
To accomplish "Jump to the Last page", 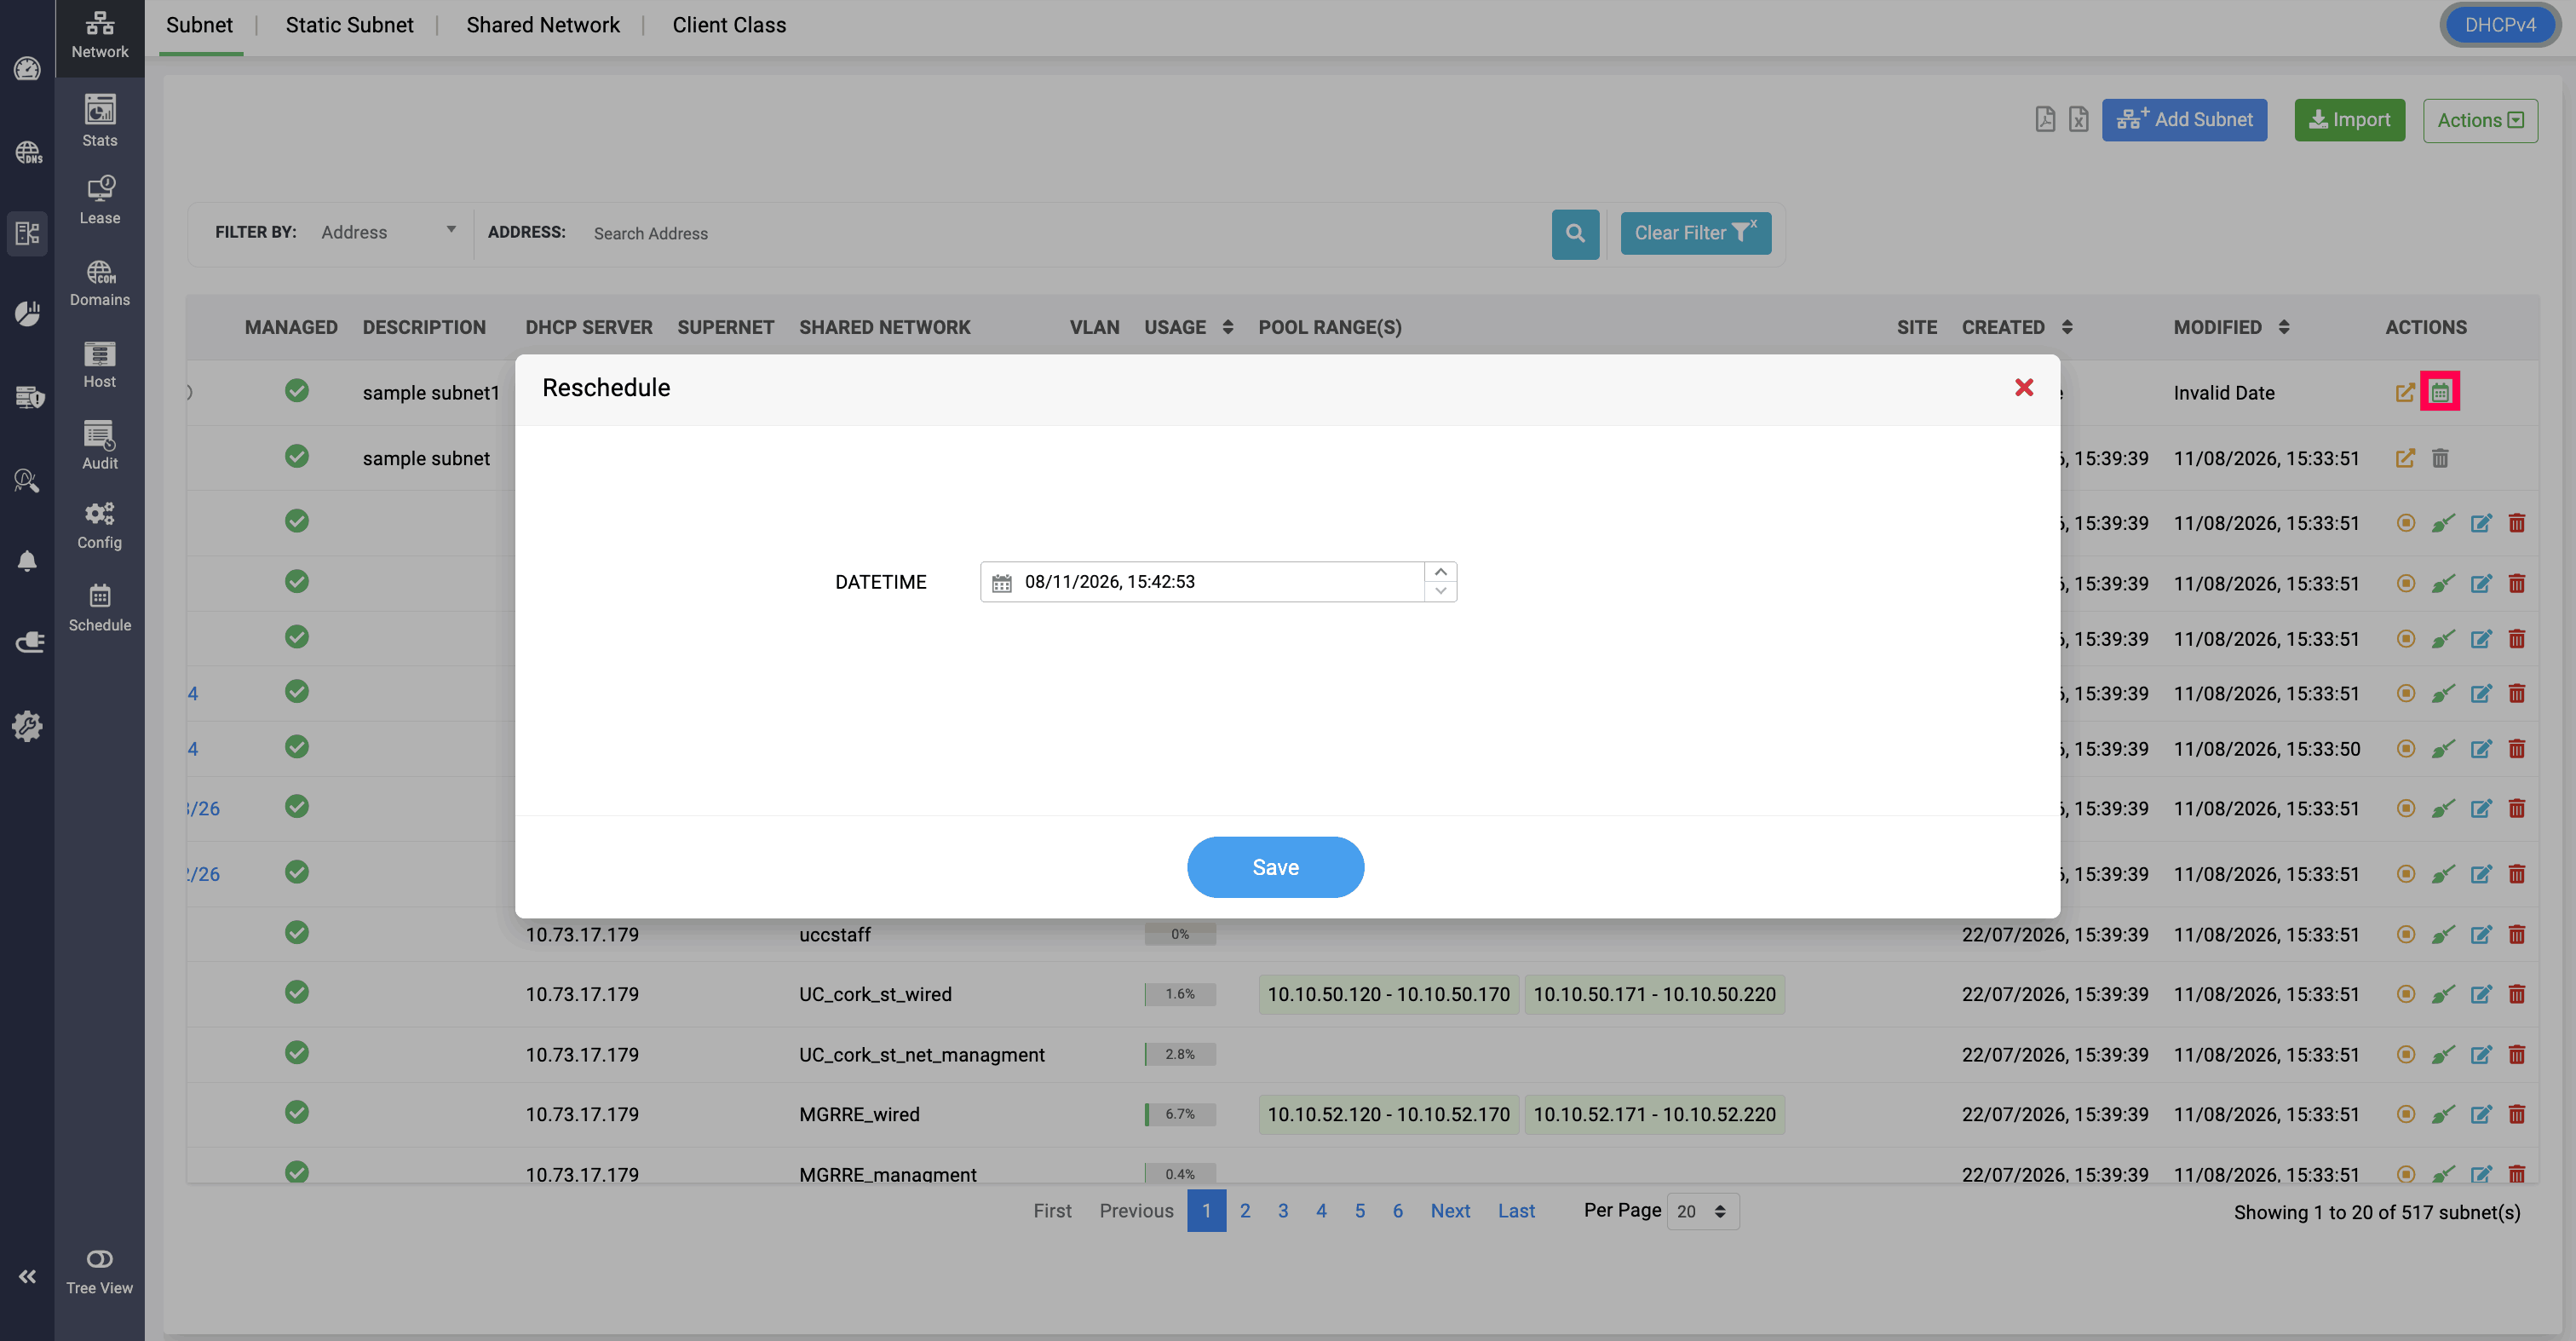I will coord(1516,1211).
